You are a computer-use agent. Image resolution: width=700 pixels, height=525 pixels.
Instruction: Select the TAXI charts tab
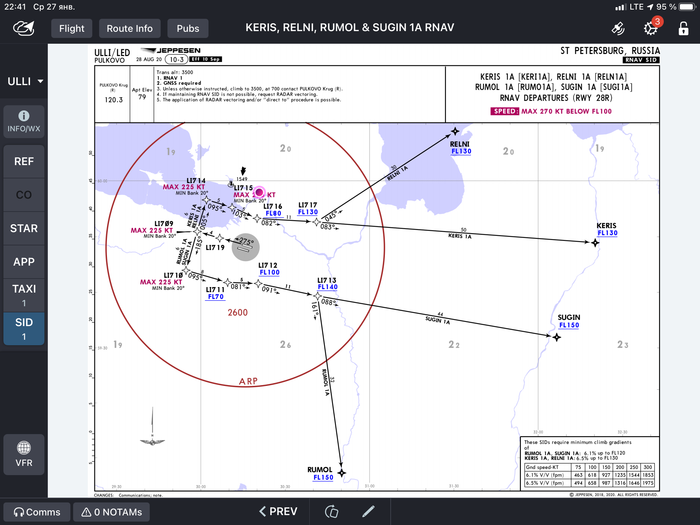click(24, 295)
